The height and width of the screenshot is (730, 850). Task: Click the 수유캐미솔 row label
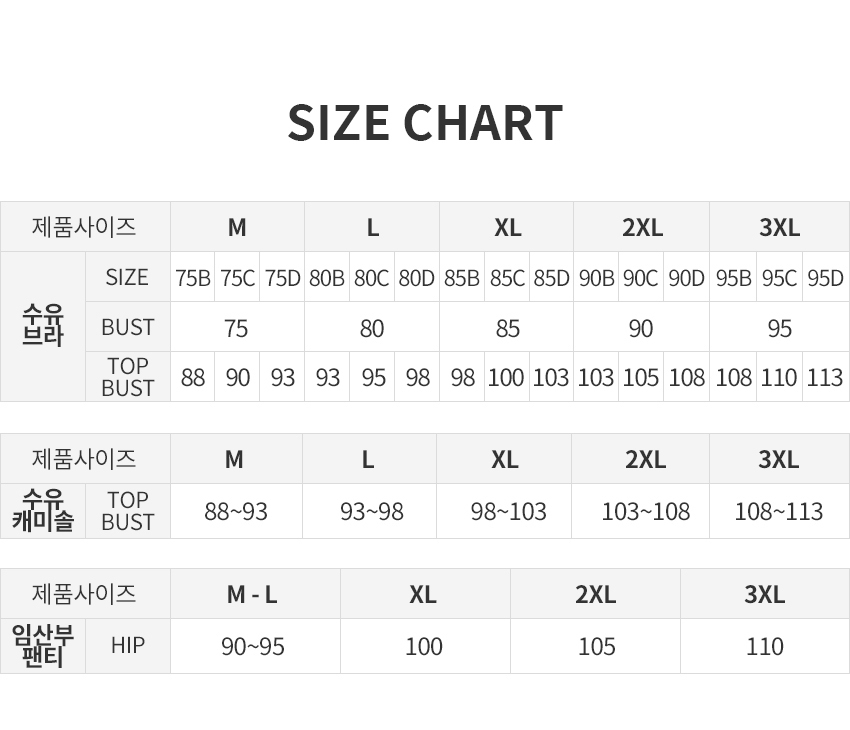[43, 511]
